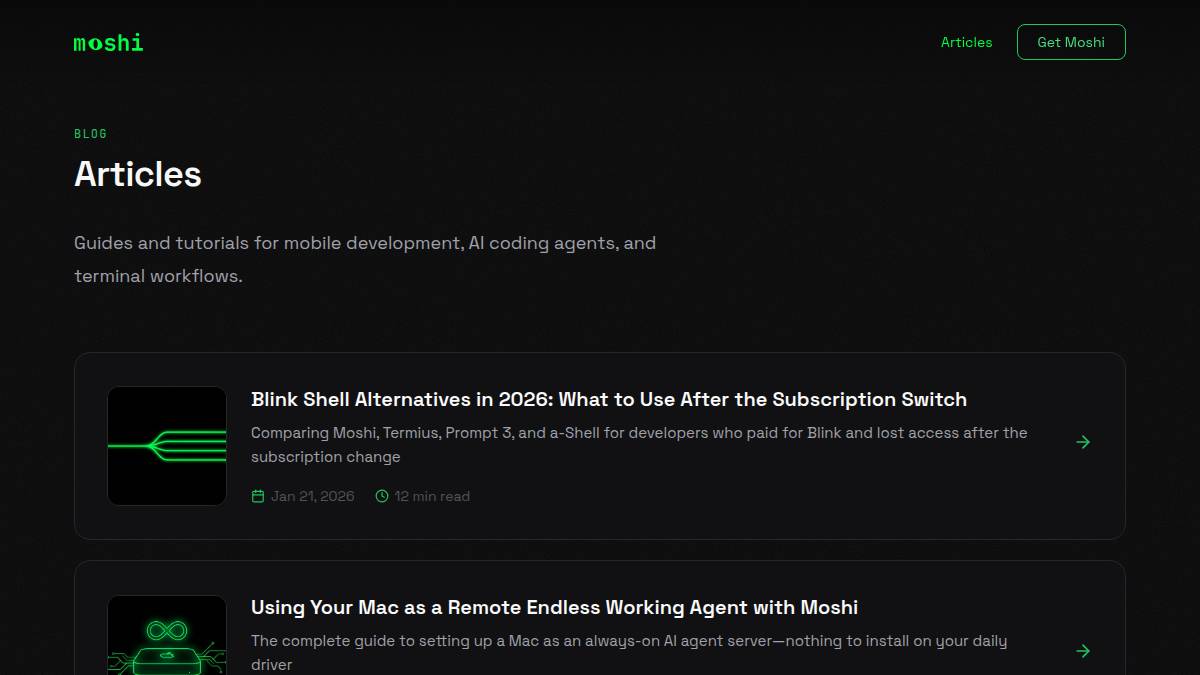The width and height of the screenshot is (1200, 675).
Task: Click the arrow icon on Blink Shell card
Action: [x=1083, y=442]
